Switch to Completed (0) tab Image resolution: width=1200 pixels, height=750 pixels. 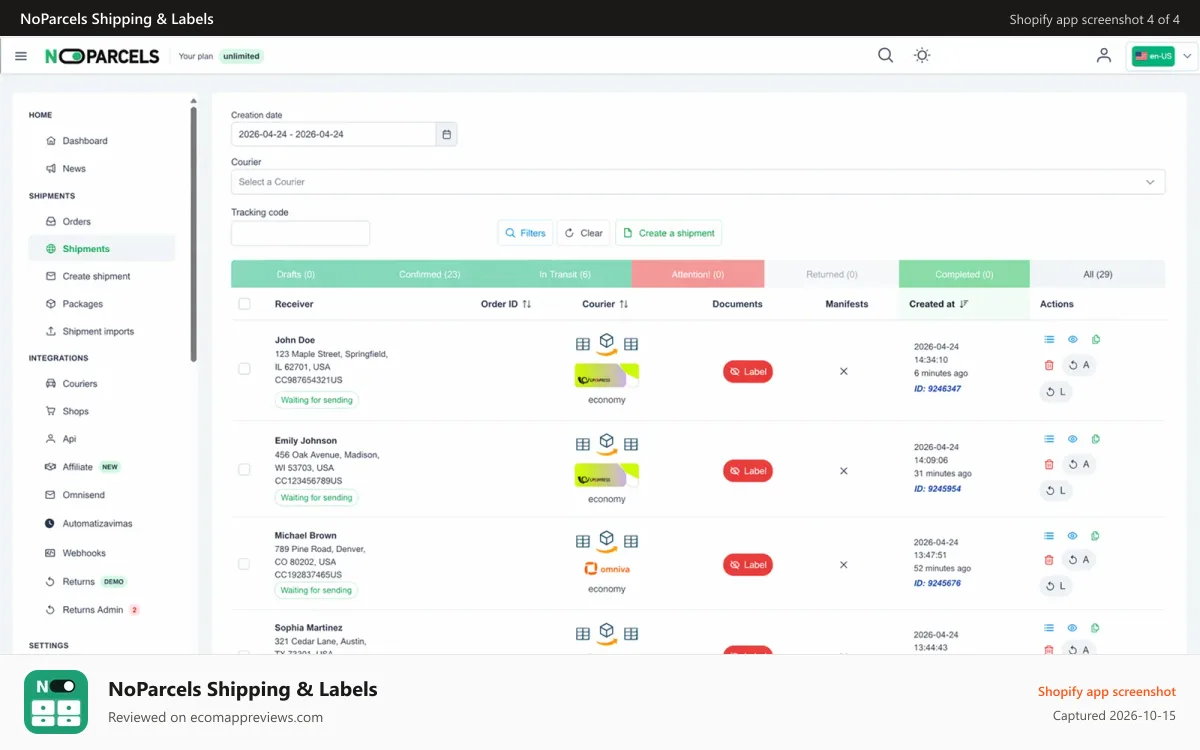[964, 274]
